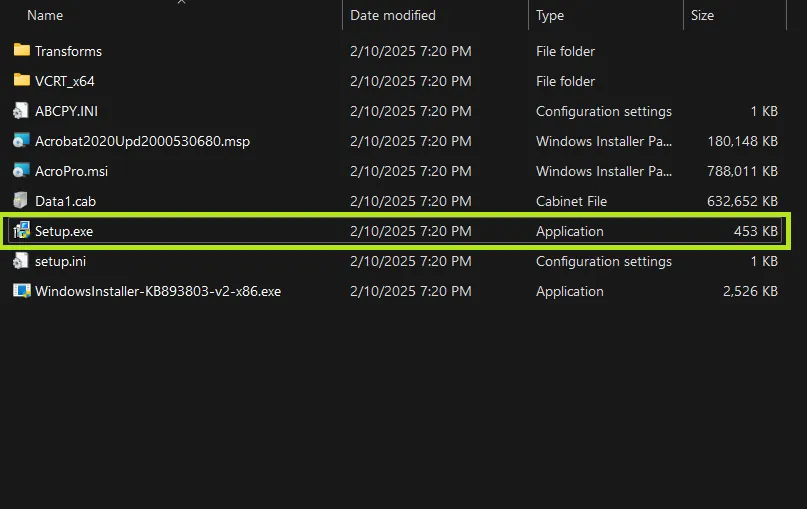This screenshot has height=509, width=807.
Task: Sort files by the Type column
Action: tap(550, 15)
